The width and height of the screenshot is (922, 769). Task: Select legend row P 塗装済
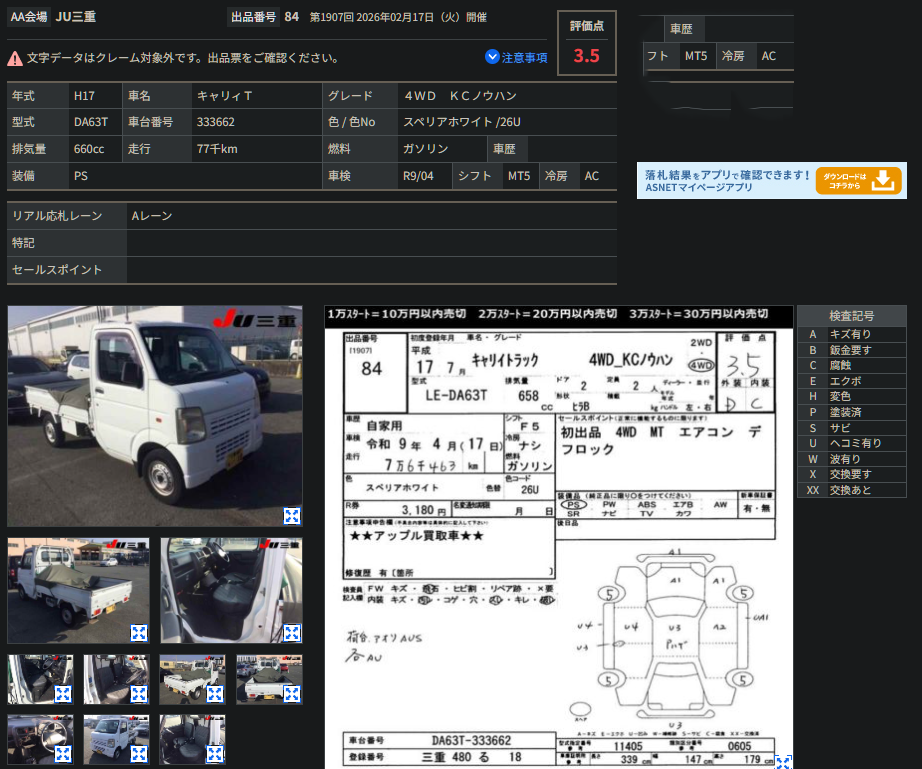(851, 412)
